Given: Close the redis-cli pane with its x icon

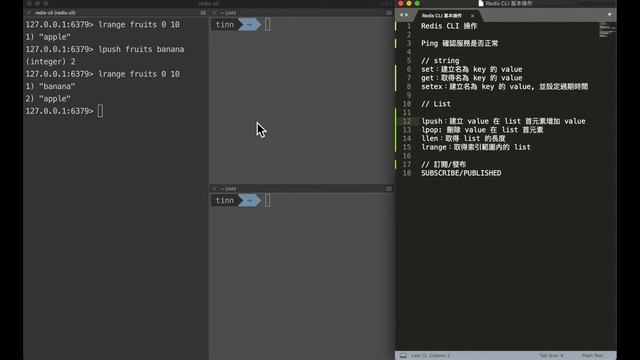Looking at the screenshot, I should [x=29, y=13].
